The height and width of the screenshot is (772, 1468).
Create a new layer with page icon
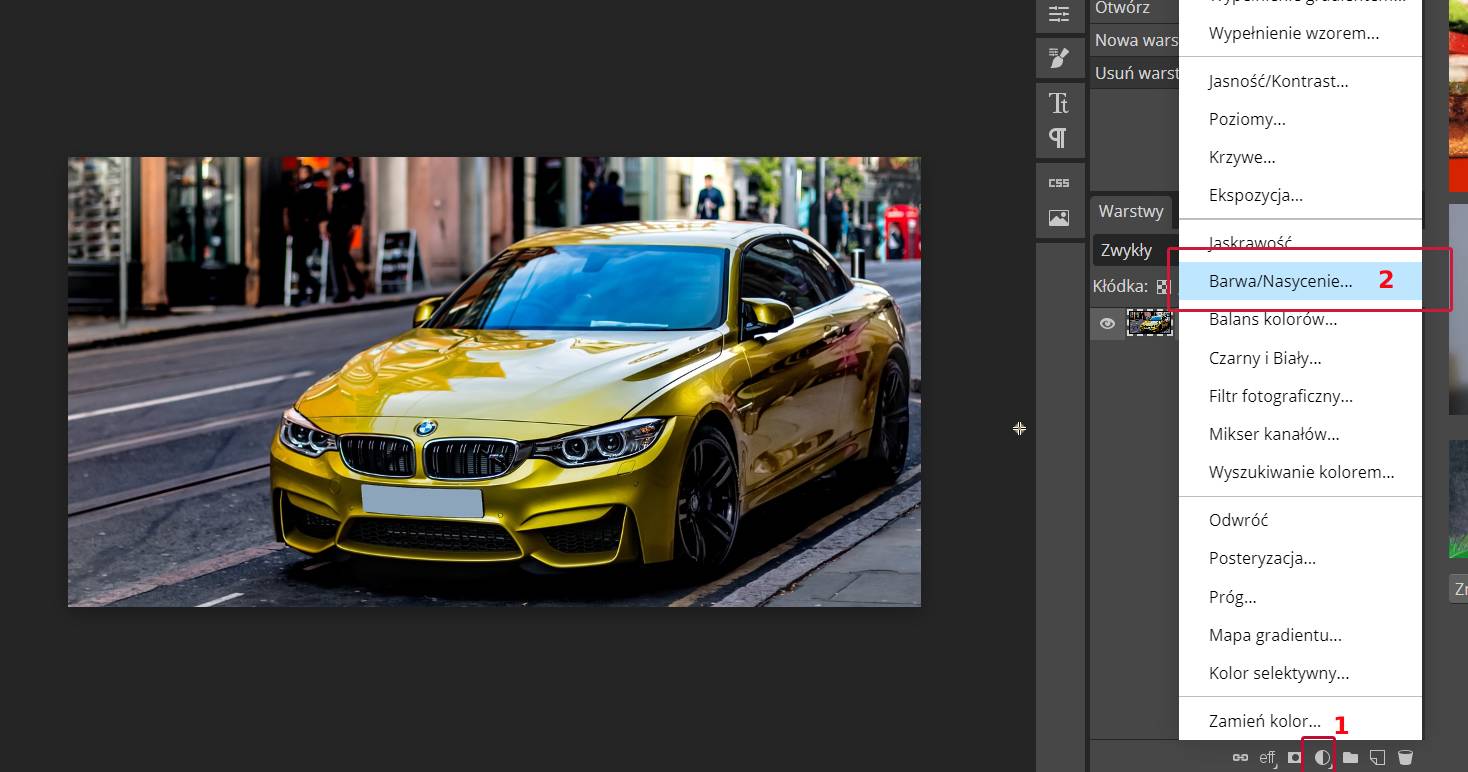pyautogui.click(x=1378, y=758)
